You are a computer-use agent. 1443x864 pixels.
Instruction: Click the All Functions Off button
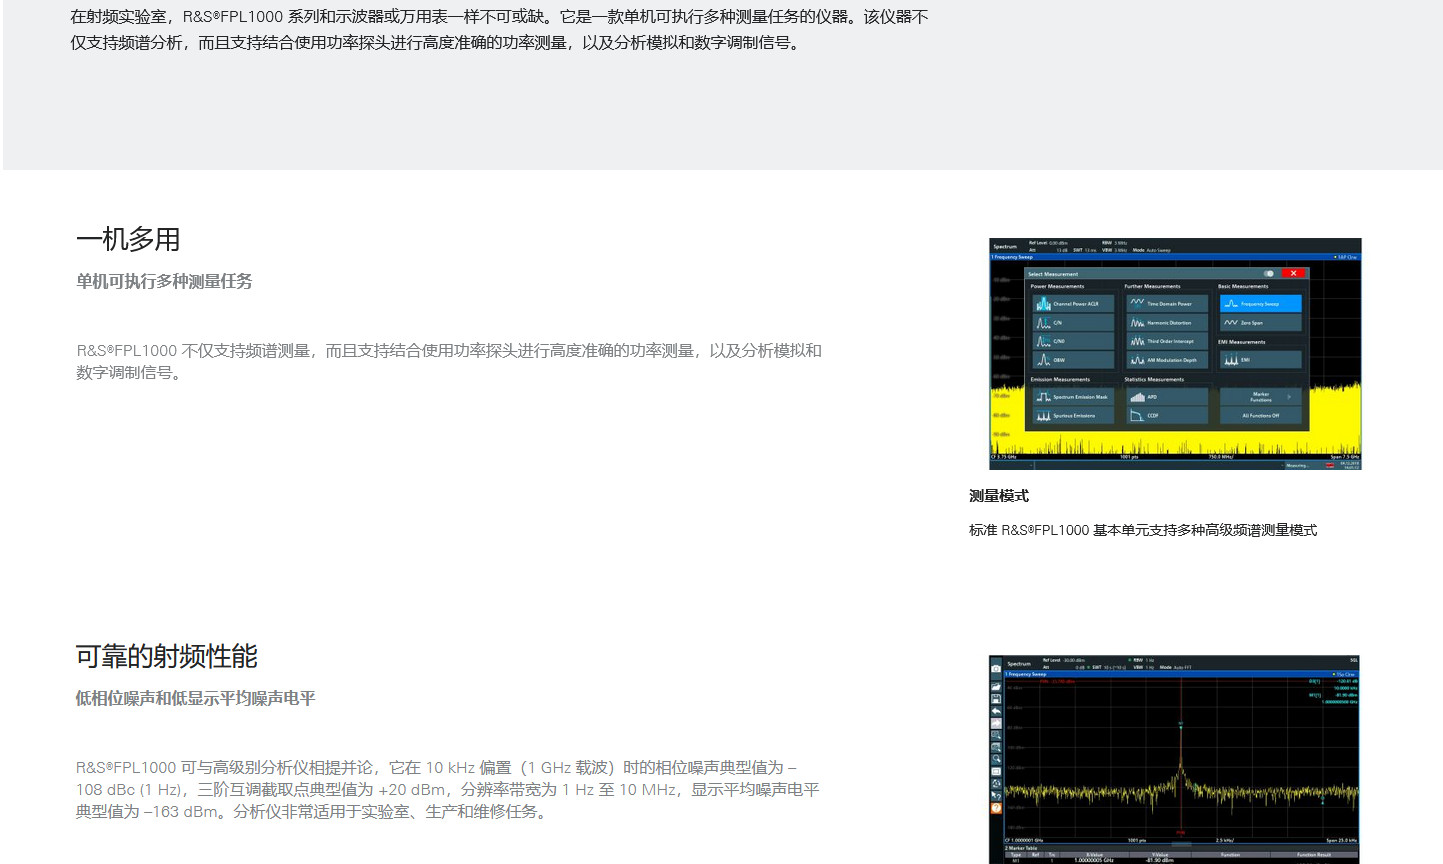[1260, 415]
